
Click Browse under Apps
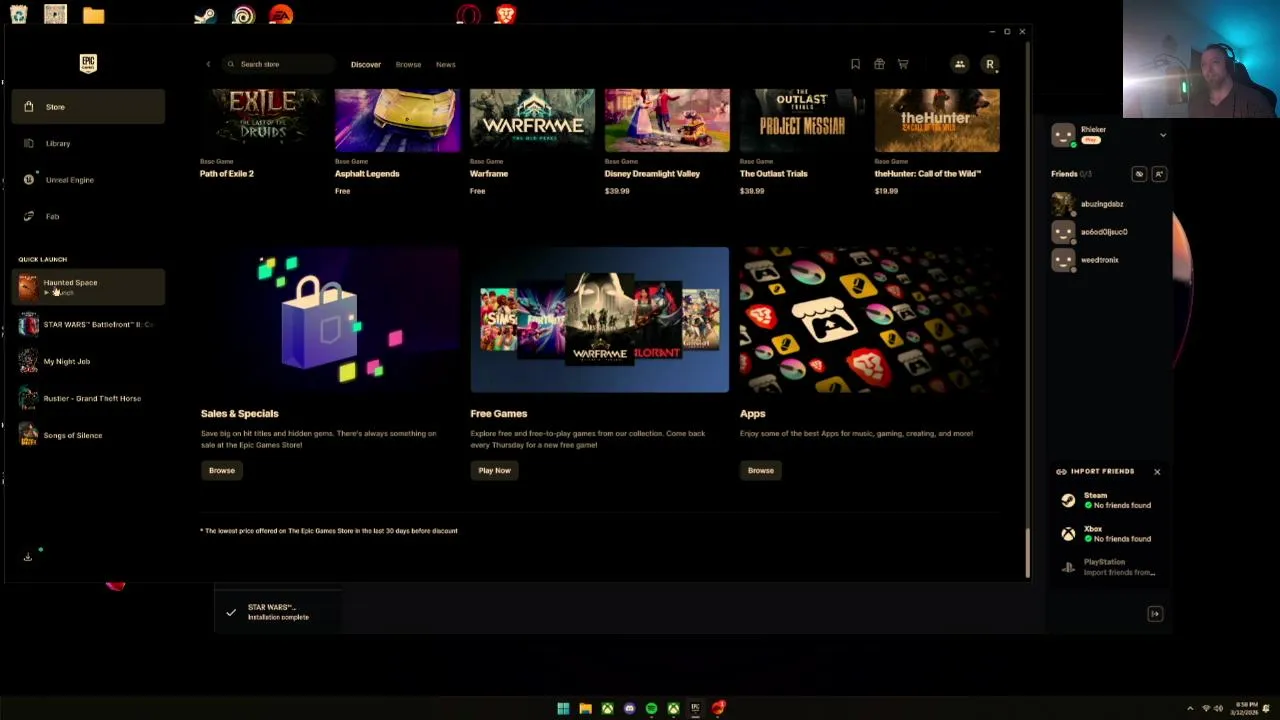761,470
